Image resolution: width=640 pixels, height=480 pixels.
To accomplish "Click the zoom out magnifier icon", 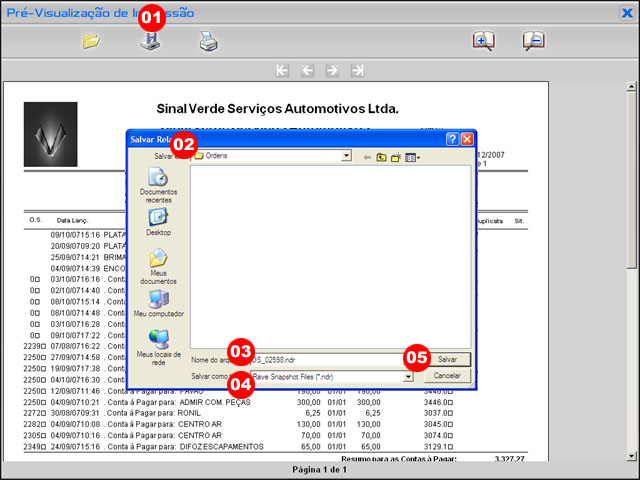I will 533,41.
